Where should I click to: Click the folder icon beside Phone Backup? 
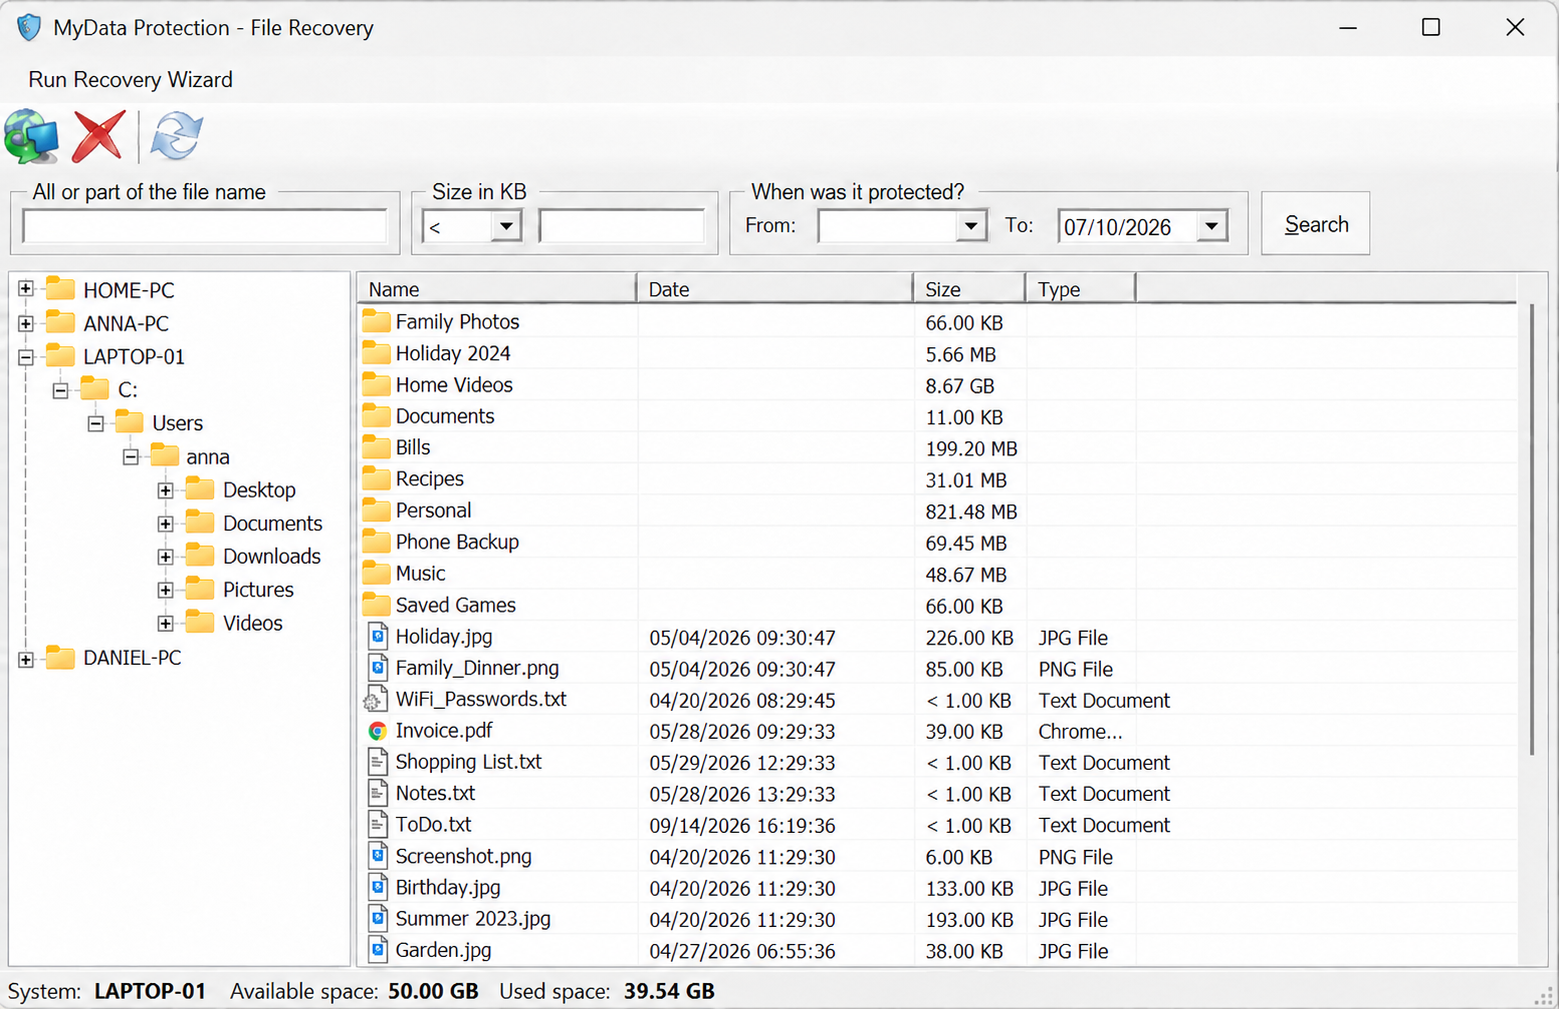pos(376,541)
